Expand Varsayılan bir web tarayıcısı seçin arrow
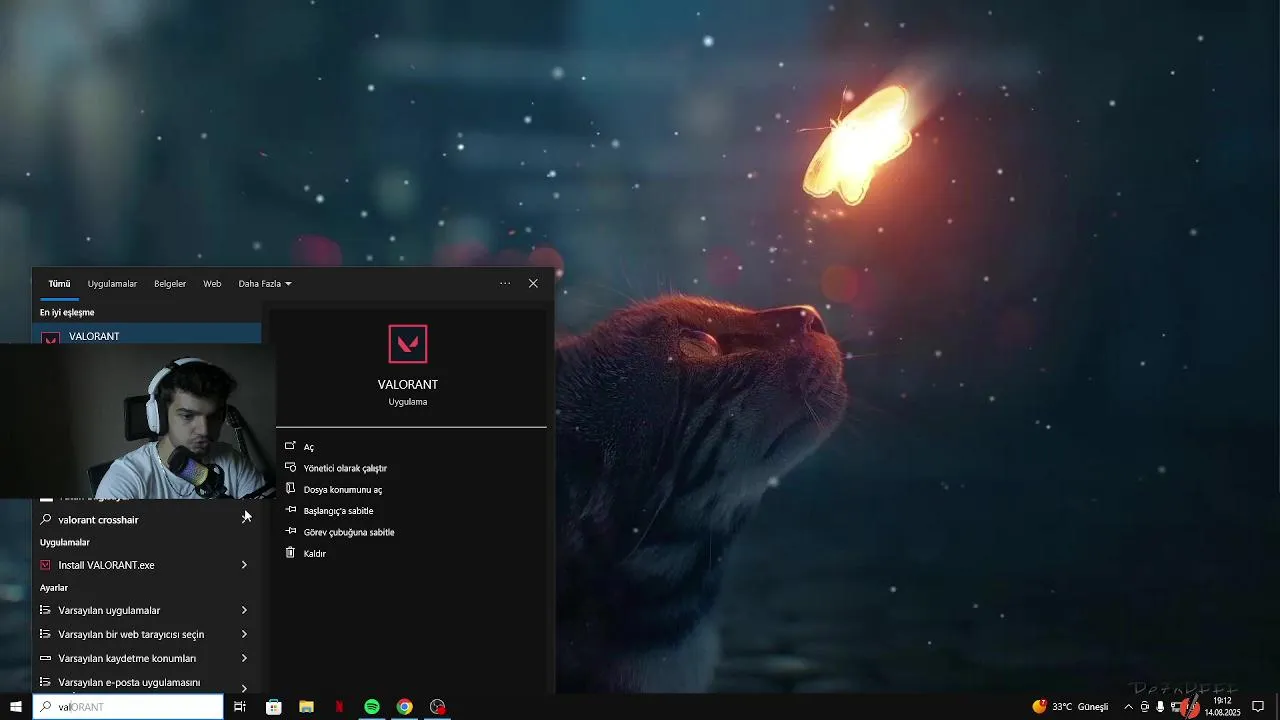The image size is (1280, 720). pos(244,634)
